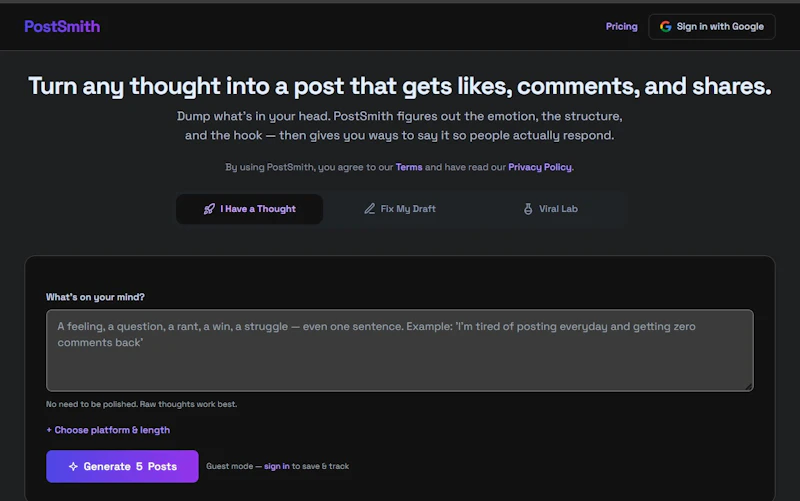Open the Terms link

(409, 167)
